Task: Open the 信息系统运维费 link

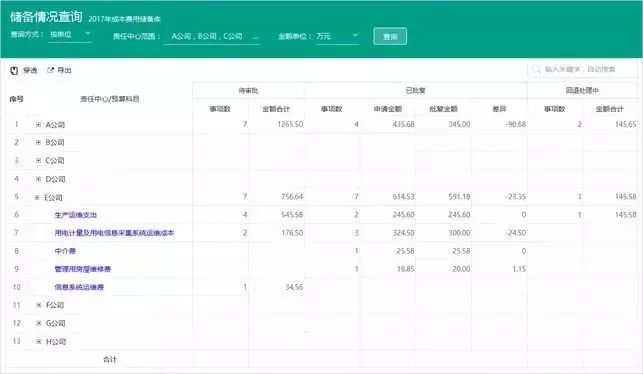Action: click(x=79, y=287)
